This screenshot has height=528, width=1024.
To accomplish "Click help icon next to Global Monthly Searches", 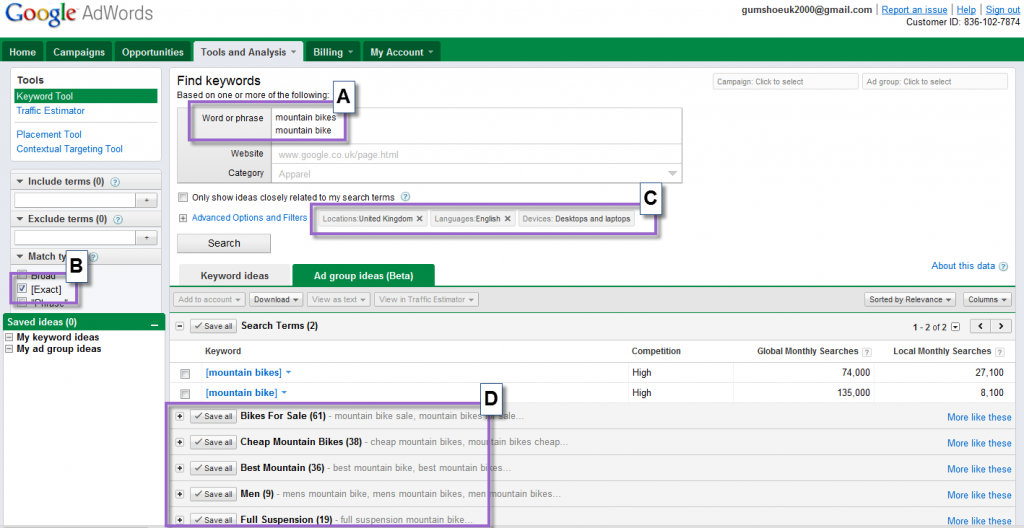I will click(866, 352).
